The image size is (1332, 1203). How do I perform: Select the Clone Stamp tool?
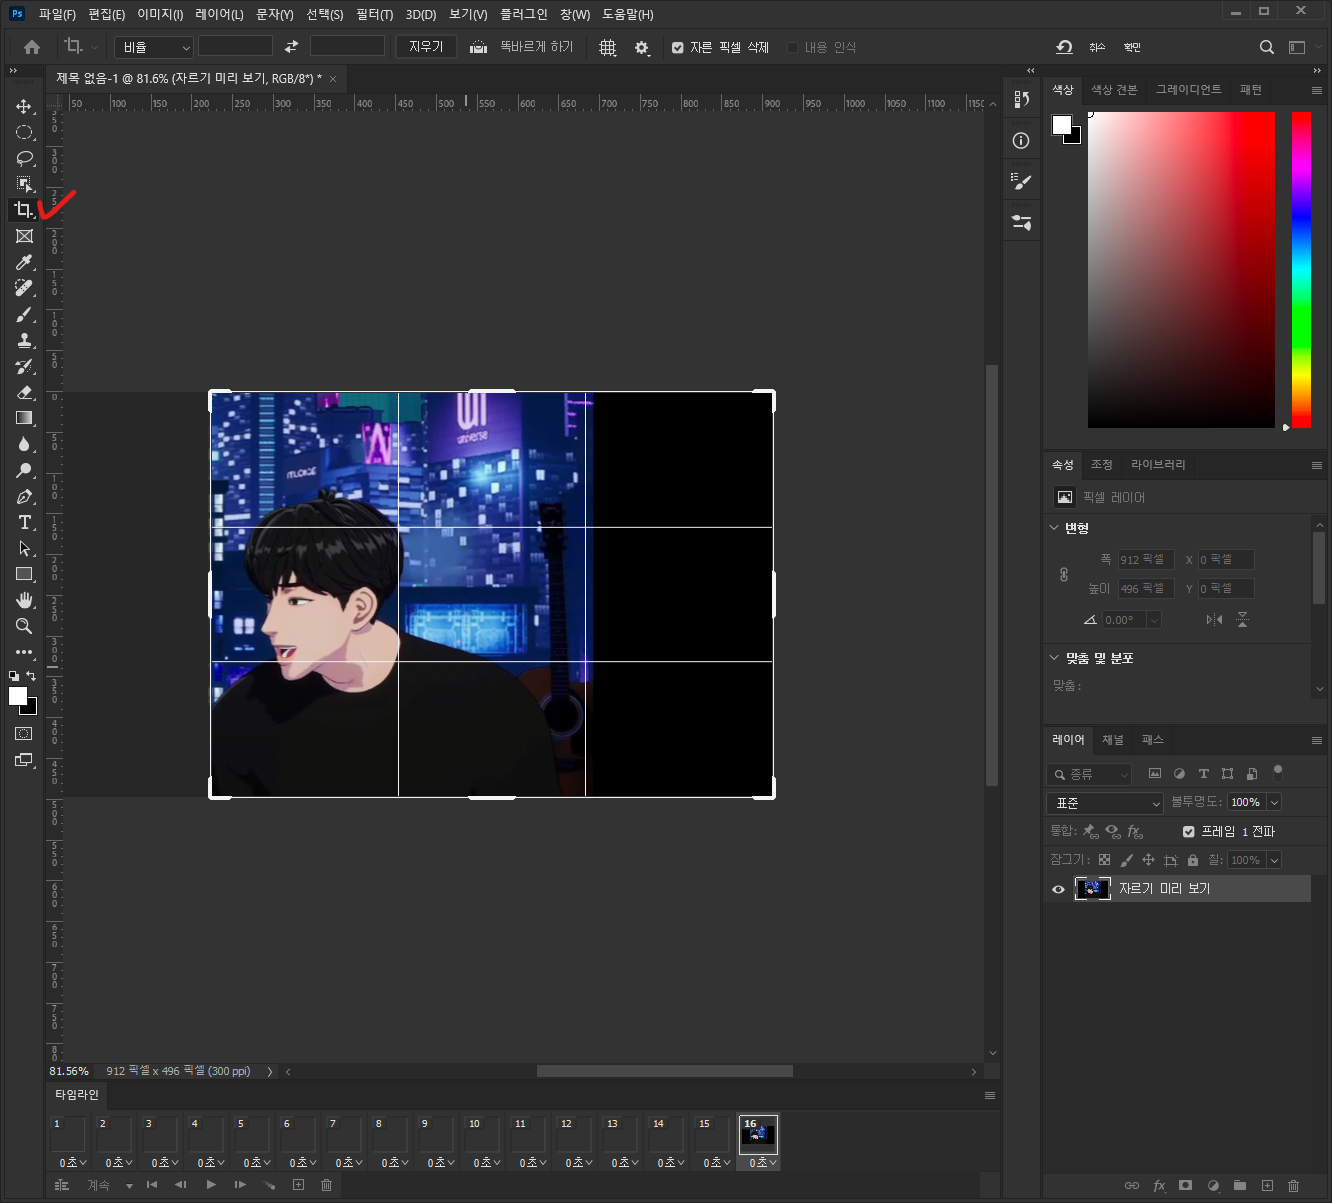24,340
